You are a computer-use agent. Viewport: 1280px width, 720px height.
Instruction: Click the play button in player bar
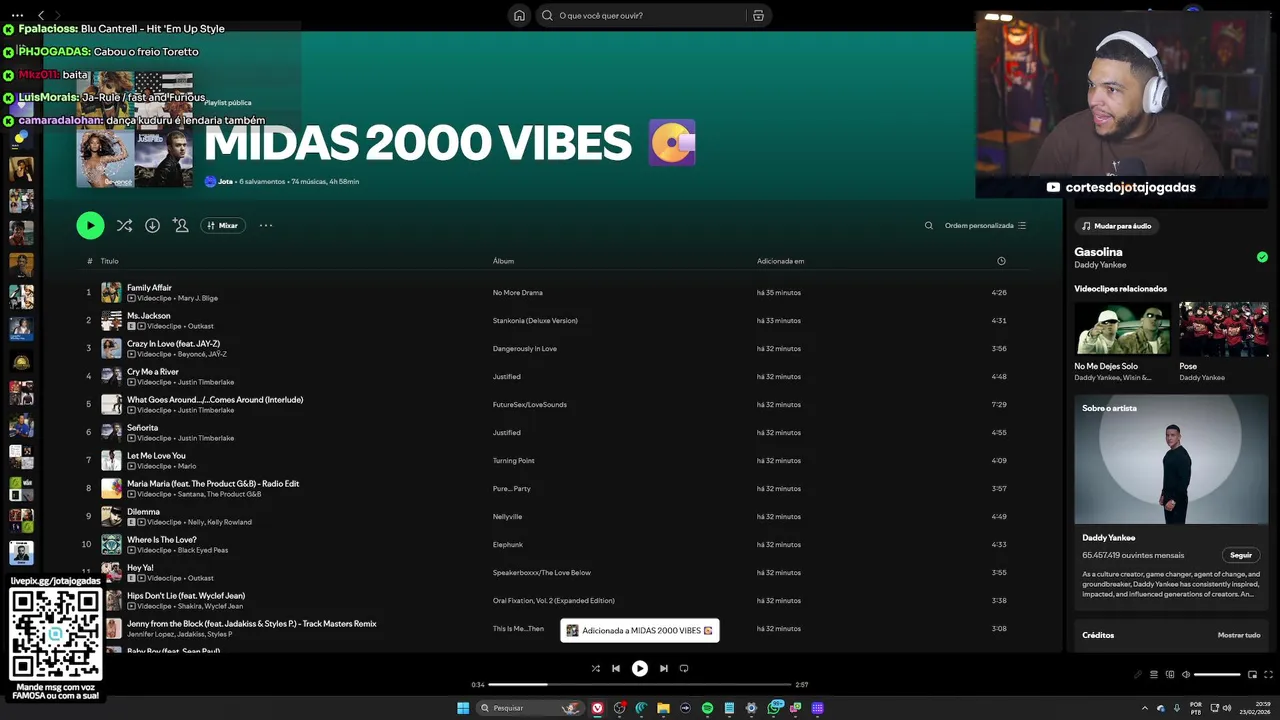click(x=639, y=668)
